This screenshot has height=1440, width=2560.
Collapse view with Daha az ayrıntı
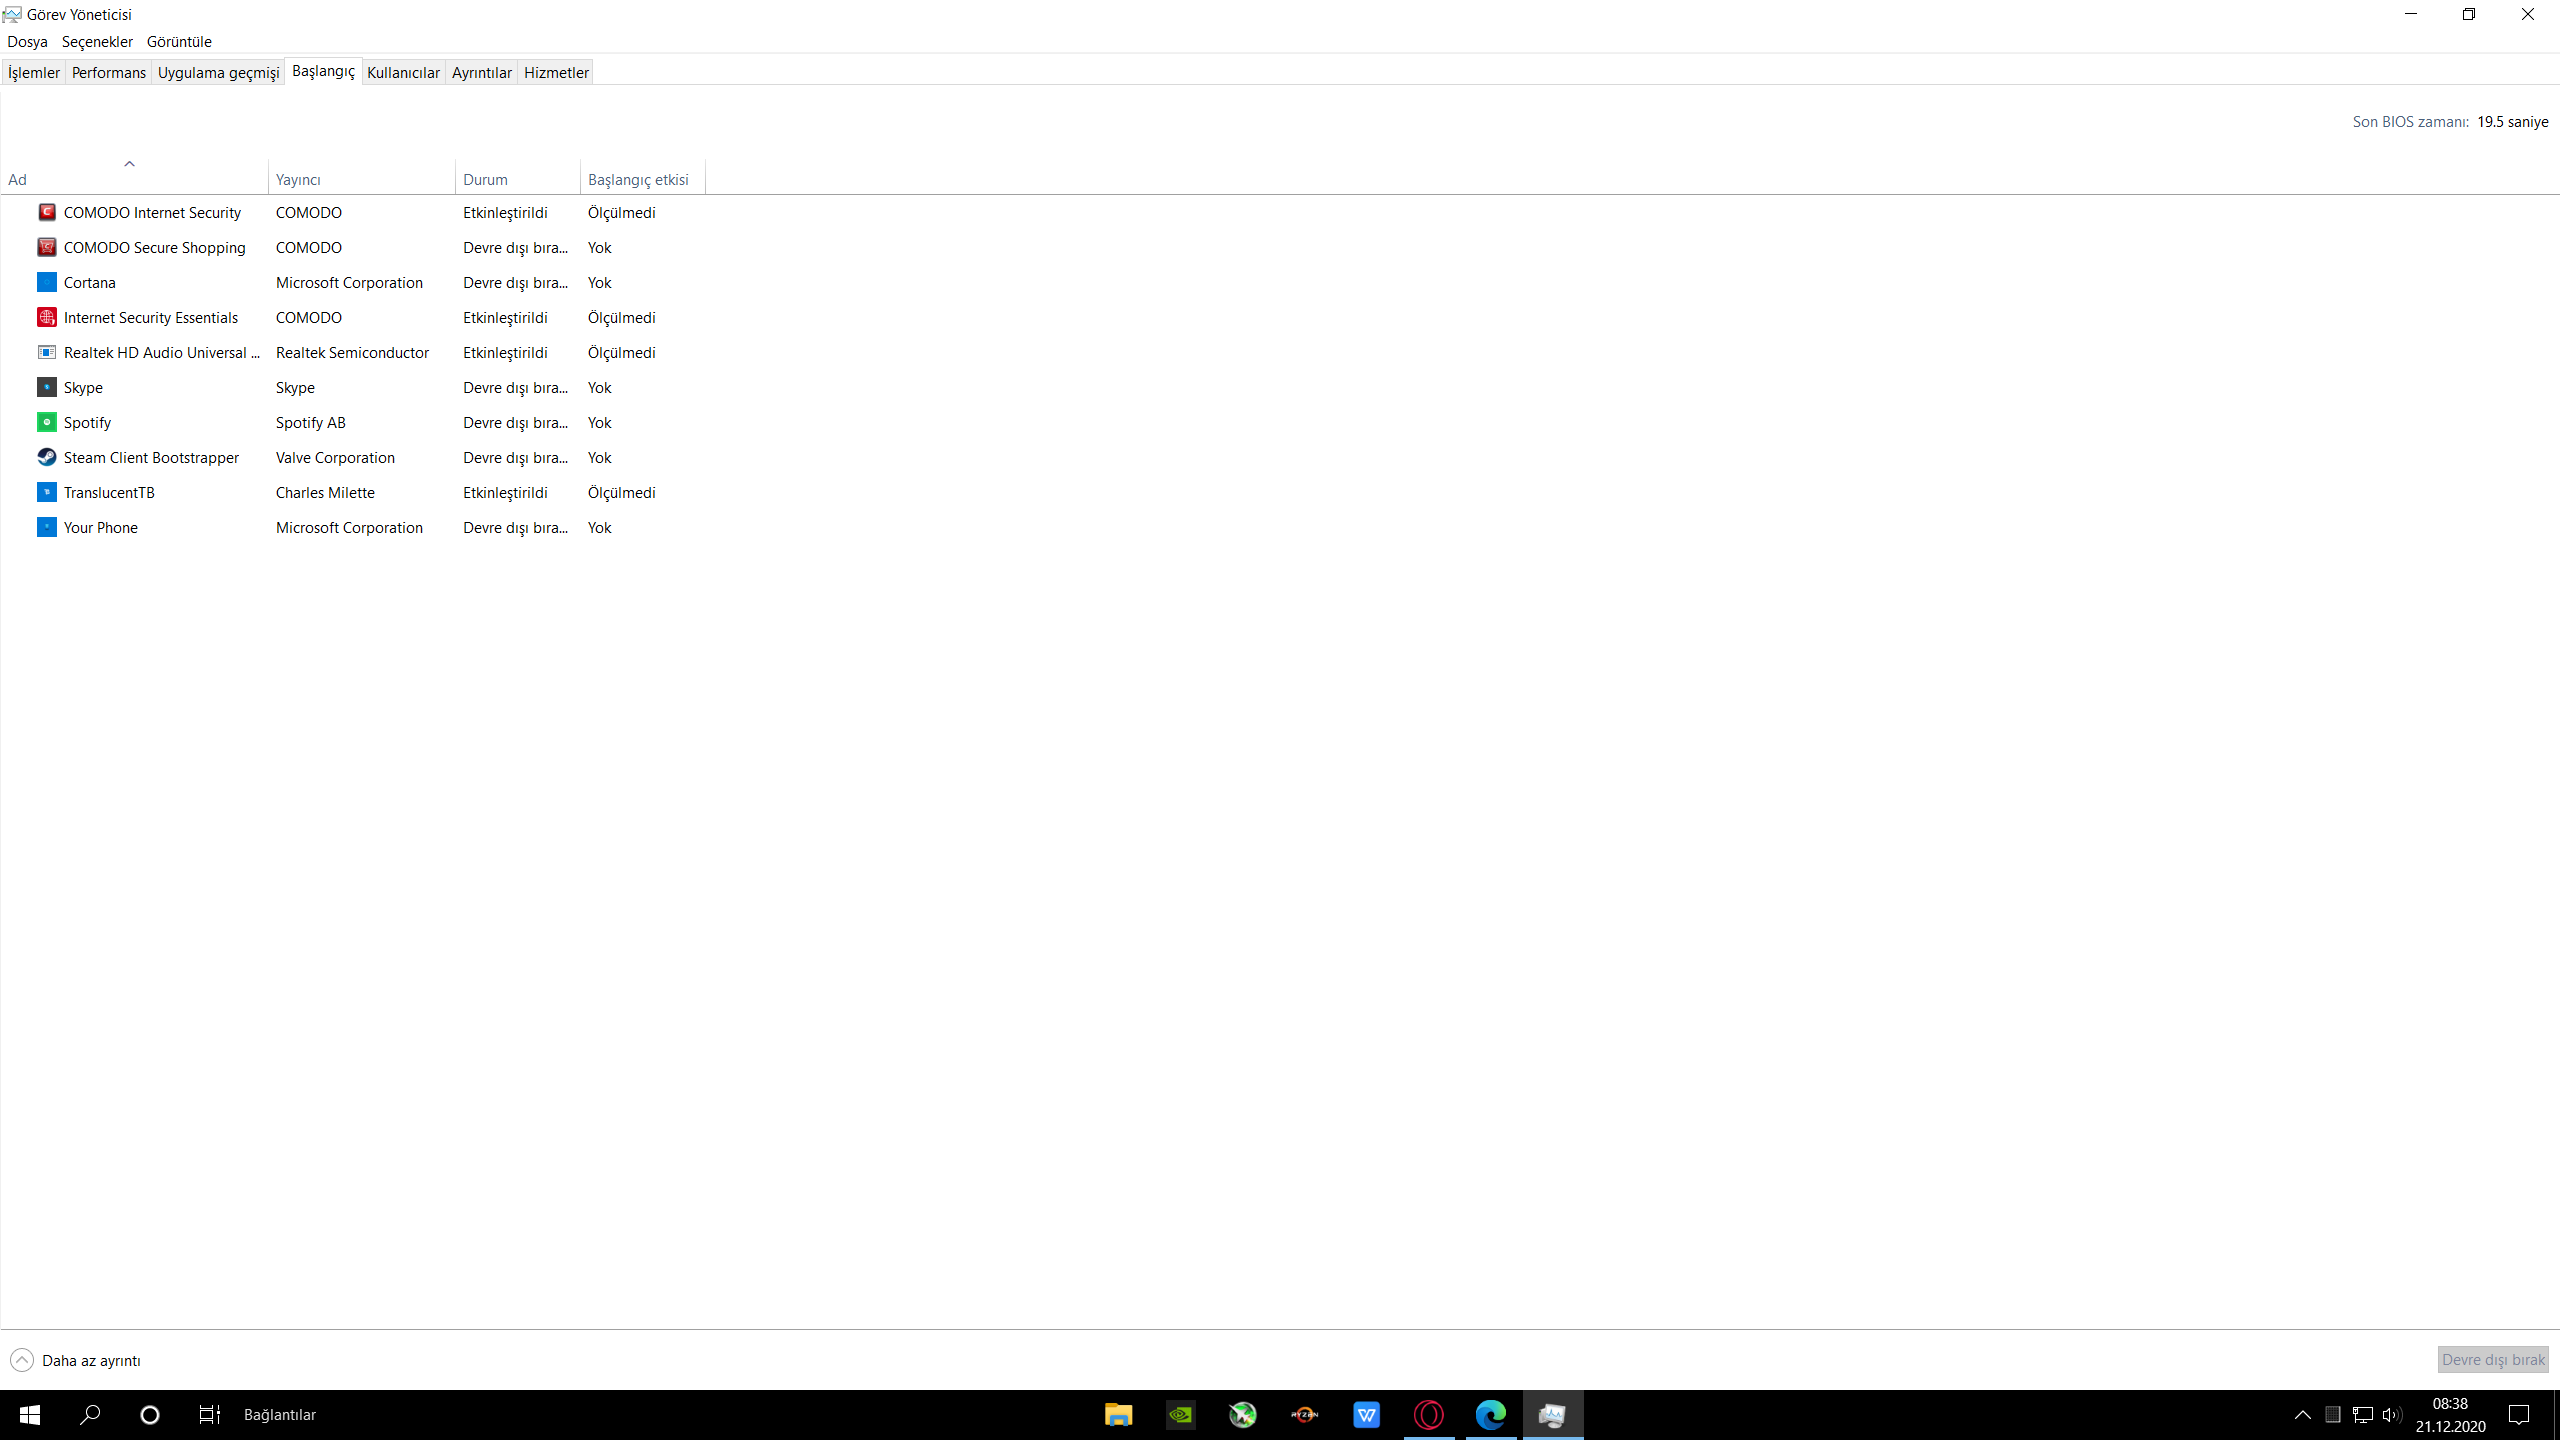(x=76, y=1360)
